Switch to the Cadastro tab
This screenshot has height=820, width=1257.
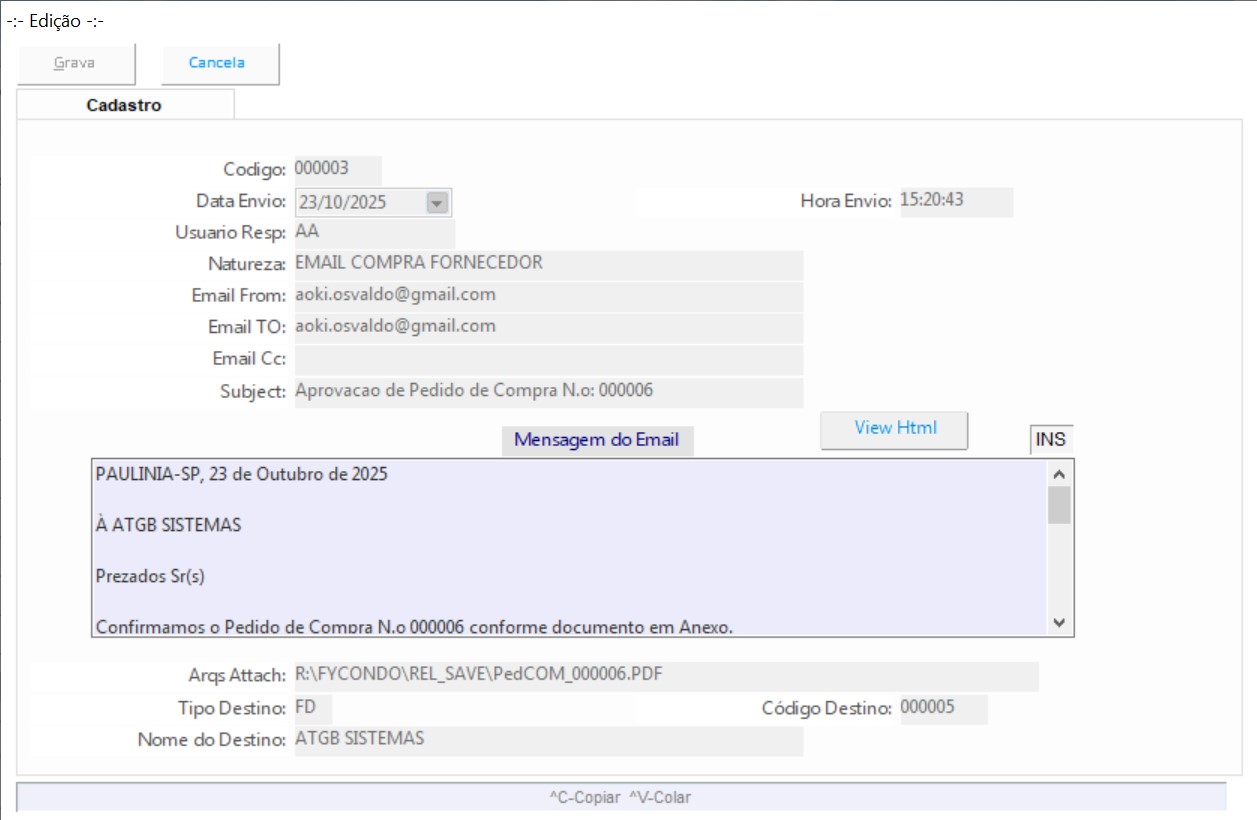click(x=125, y=105)
